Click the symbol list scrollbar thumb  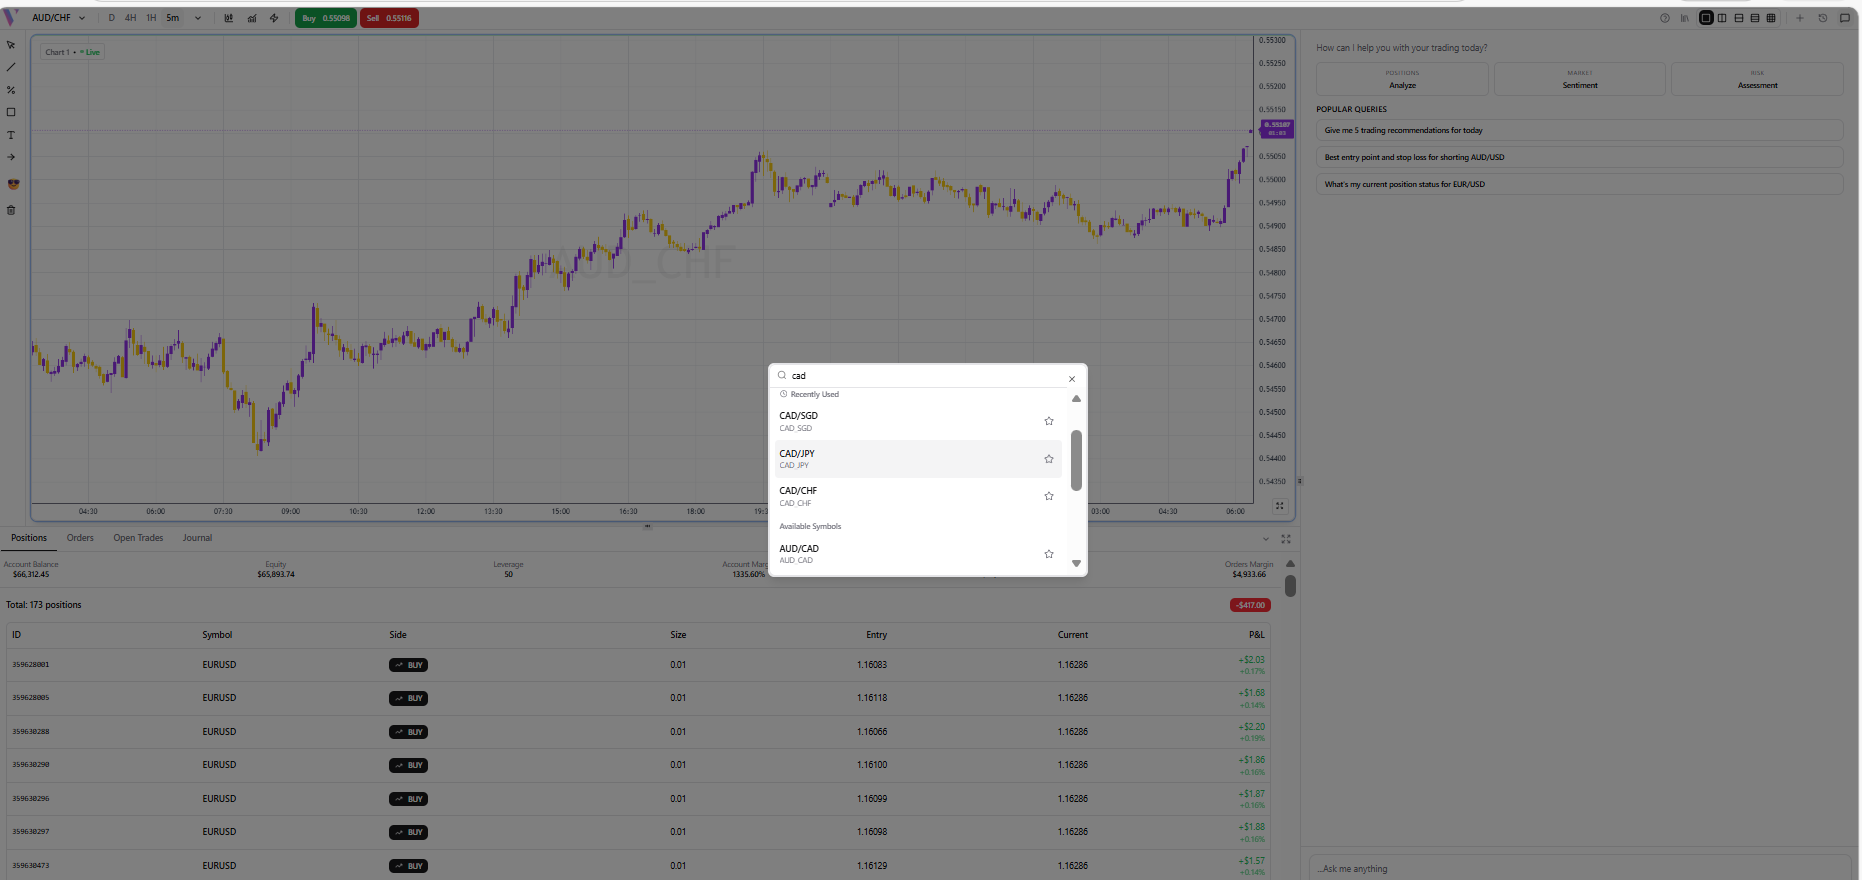(1076, 460)
